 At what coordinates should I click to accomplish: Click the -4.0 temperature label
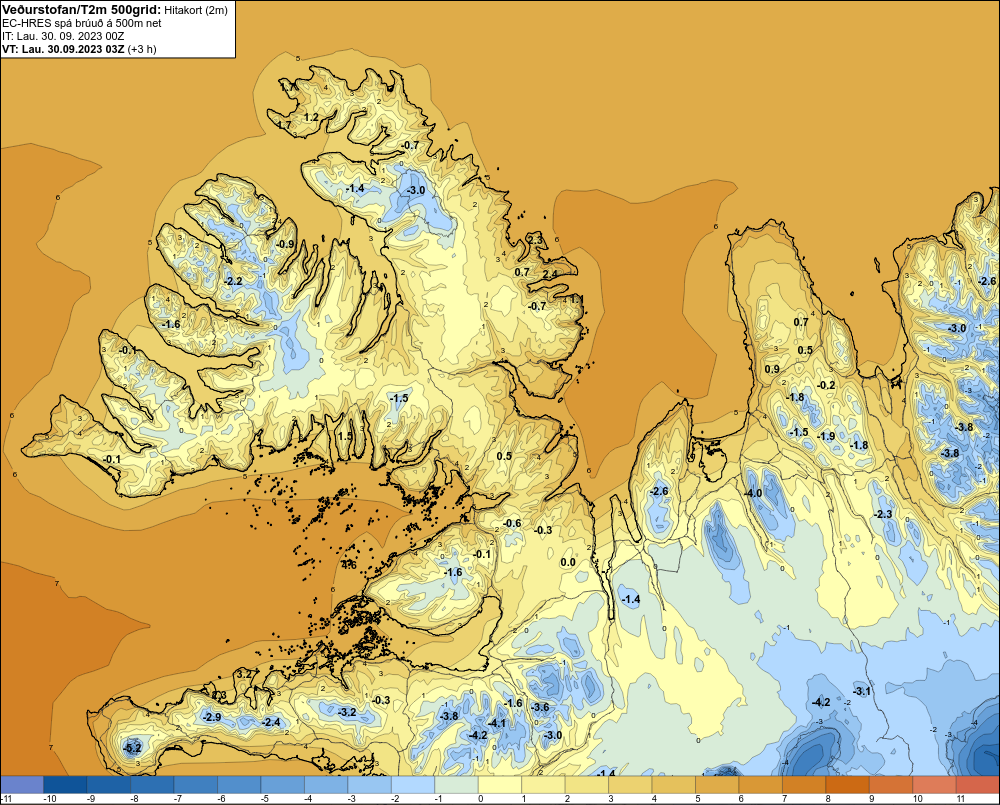pyautogui.click(x=753, y=494)
